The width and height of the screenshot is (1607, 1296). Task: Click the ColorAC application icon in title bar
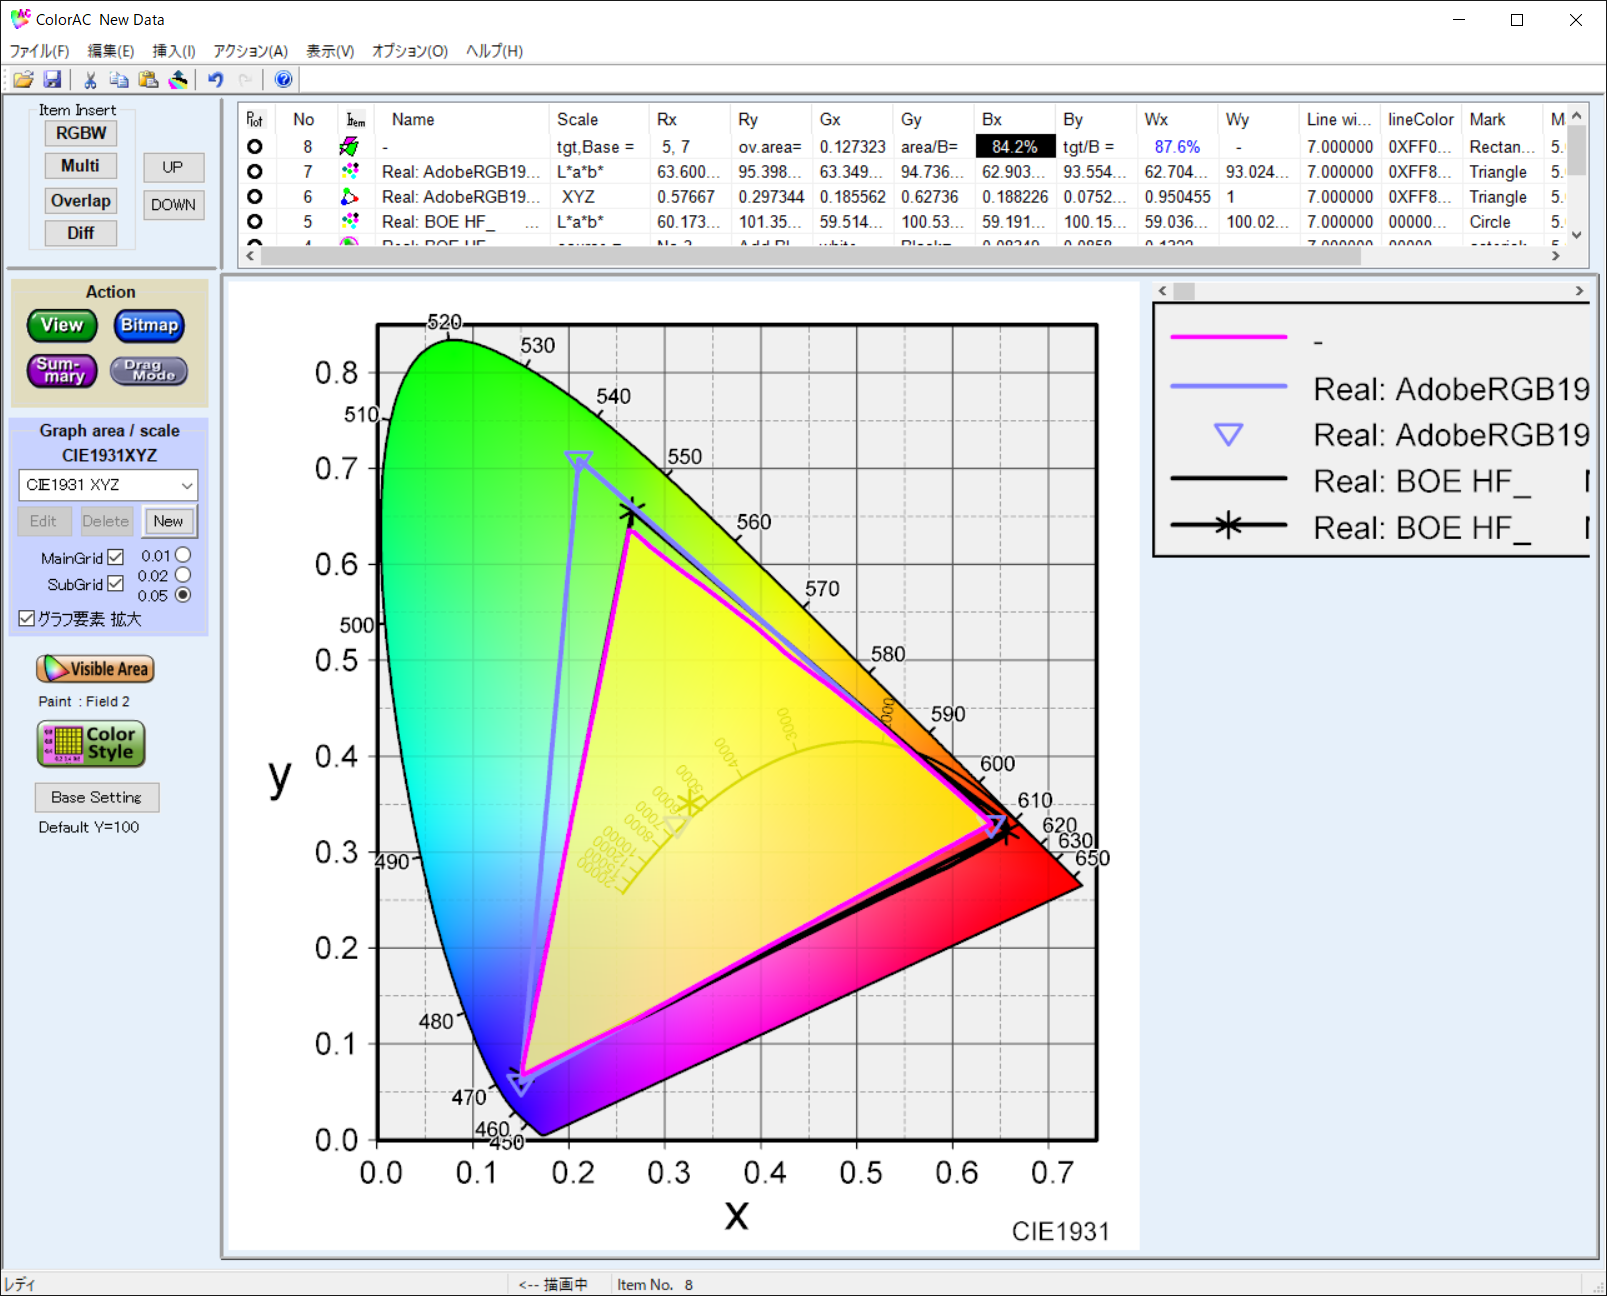20,19
